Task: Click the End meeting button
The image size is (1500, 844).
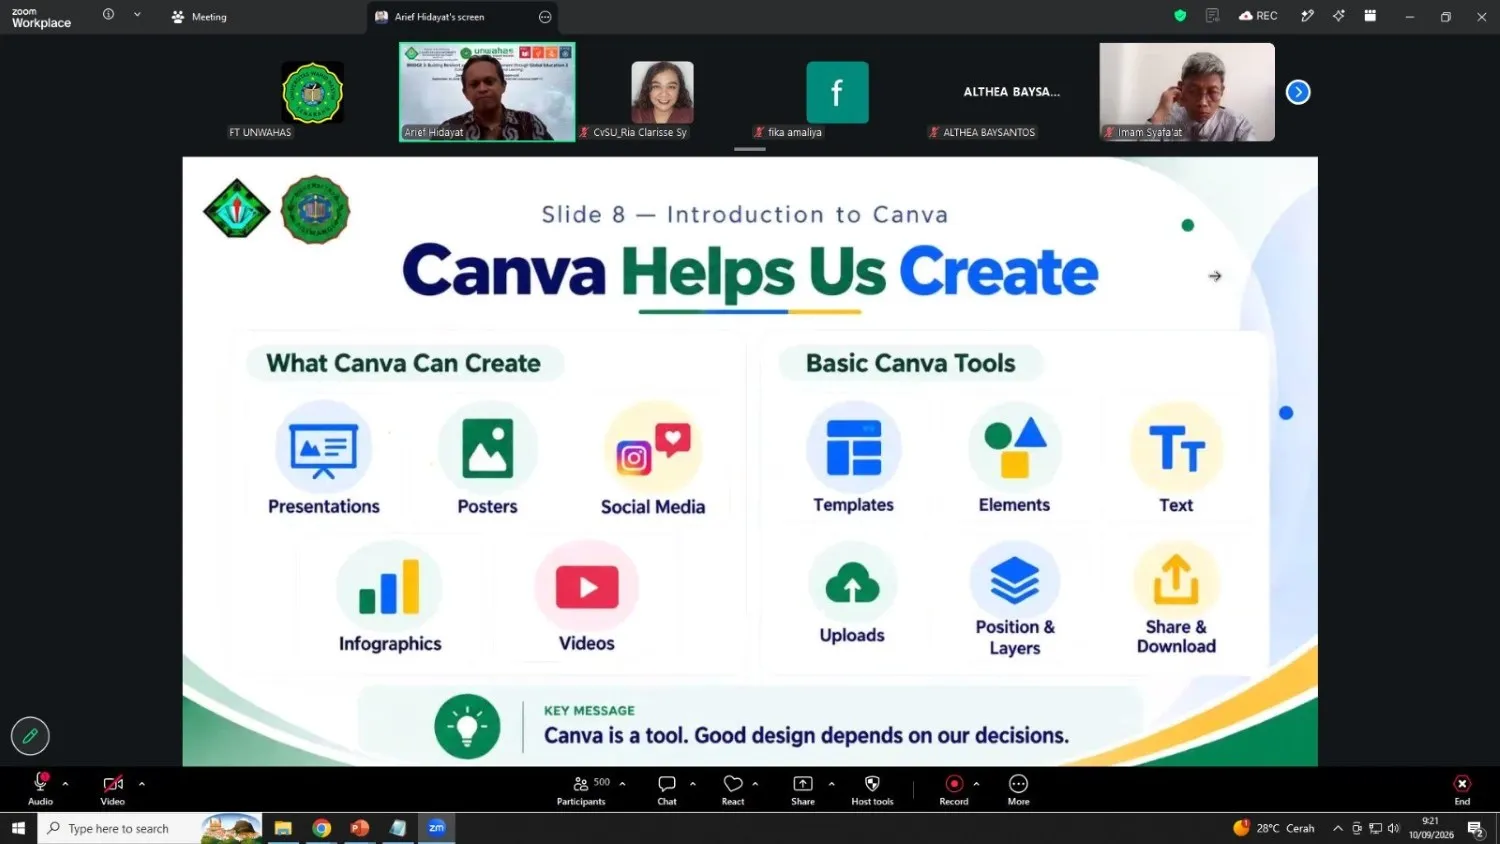Action: coord(1462,789)
